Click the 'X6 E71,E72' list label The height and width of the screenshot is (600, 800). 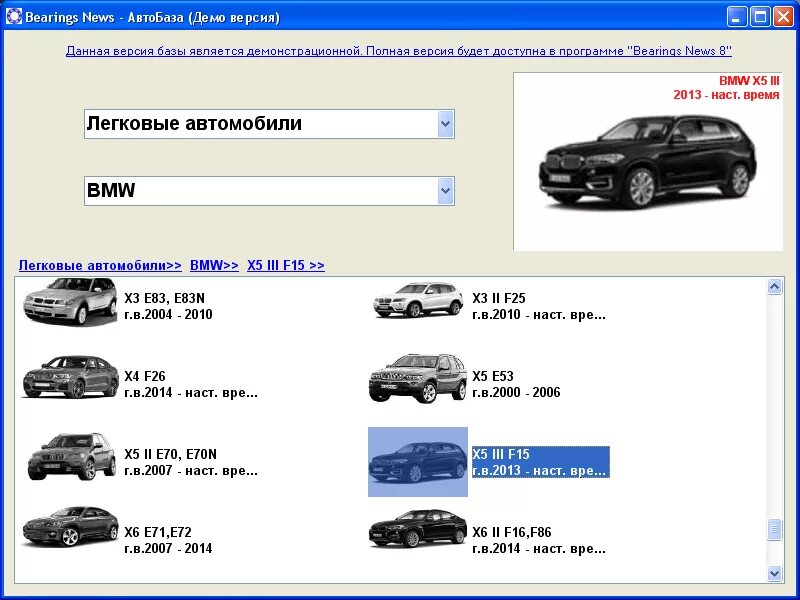coord(168,540)
